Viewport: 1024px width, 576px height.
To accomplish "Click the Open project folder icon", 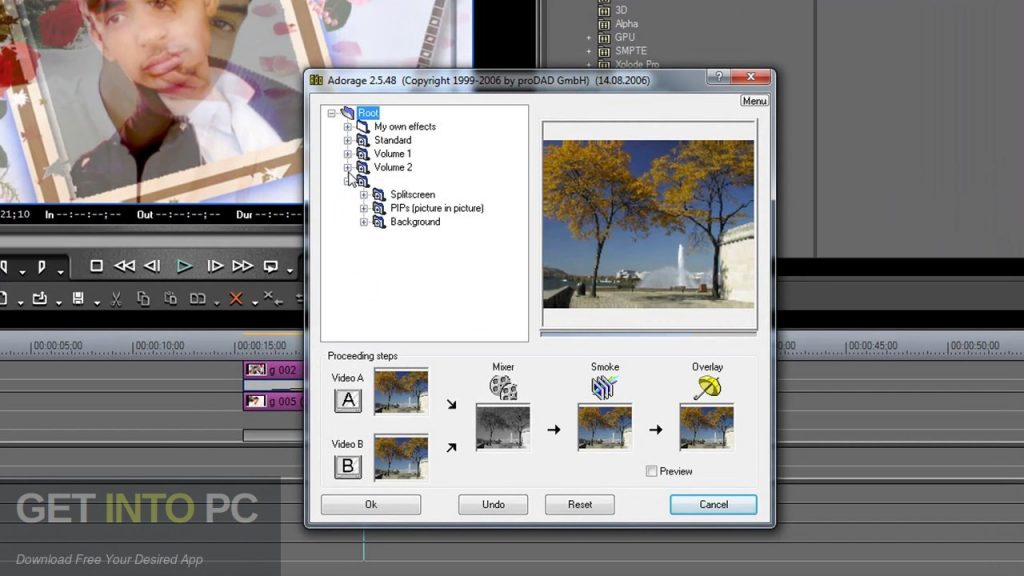I will [x=40, y=299].
